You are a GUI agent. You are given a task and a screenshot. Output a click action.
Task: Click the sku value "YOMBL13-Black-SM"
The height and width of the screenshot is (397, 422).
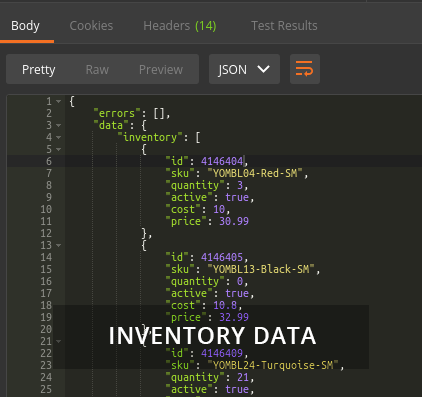pyautogui.click(x=261, y=269)
